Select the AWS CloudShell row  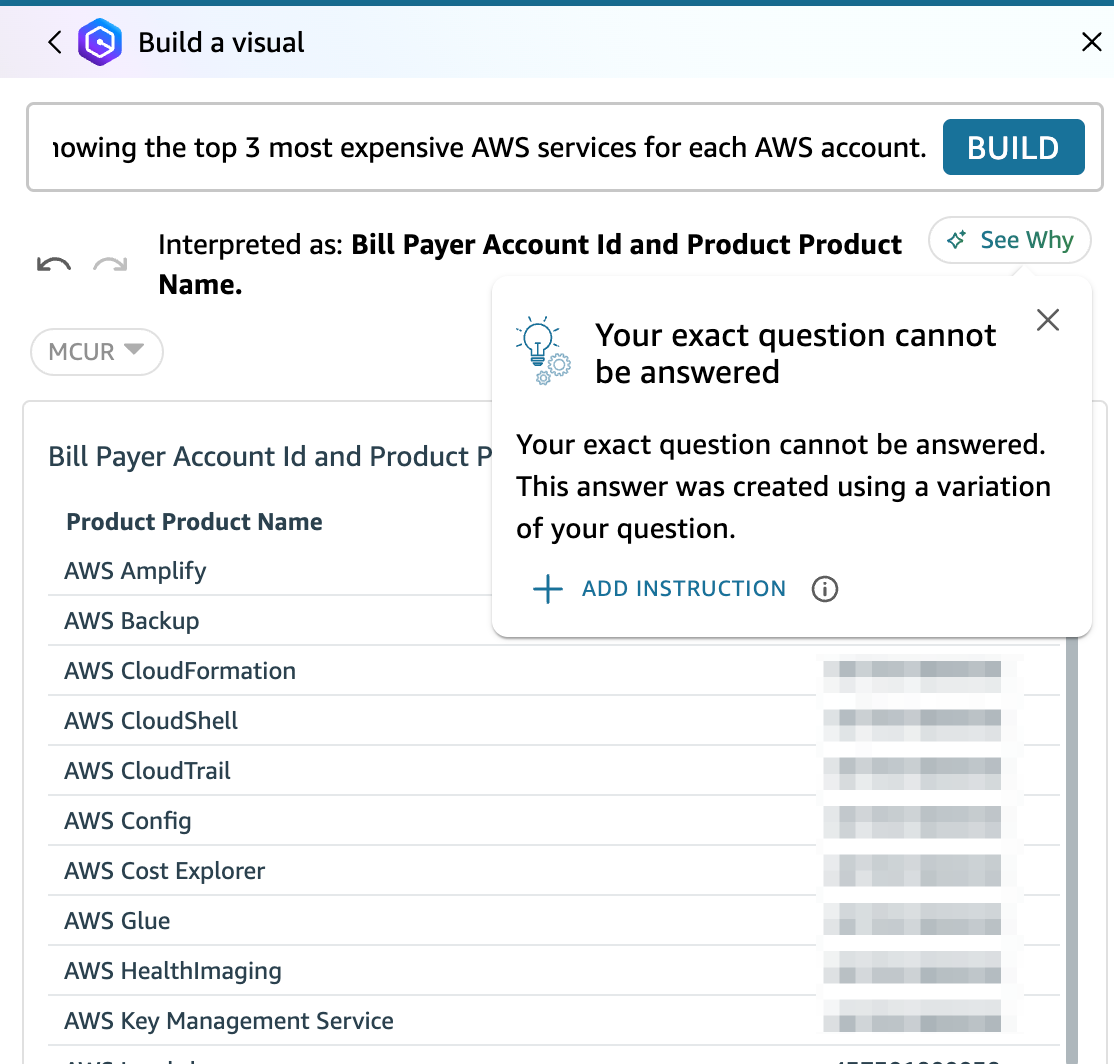click(x=554, y=721)
